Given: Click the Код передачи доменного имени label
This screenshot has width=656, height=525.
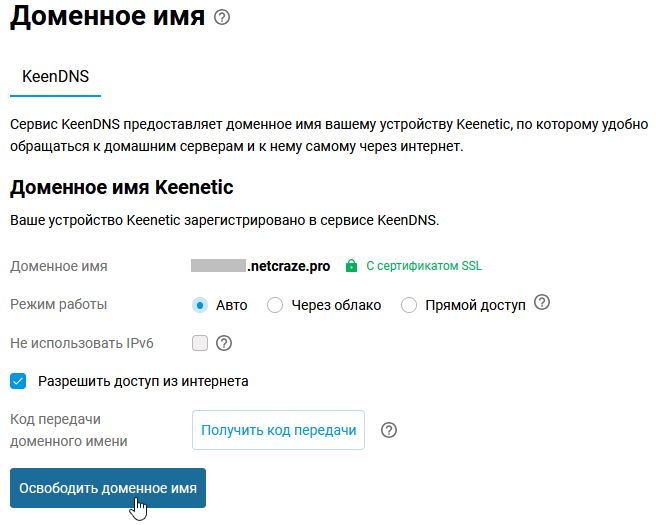Looking at the screenshot, I should tap(68, 430).
